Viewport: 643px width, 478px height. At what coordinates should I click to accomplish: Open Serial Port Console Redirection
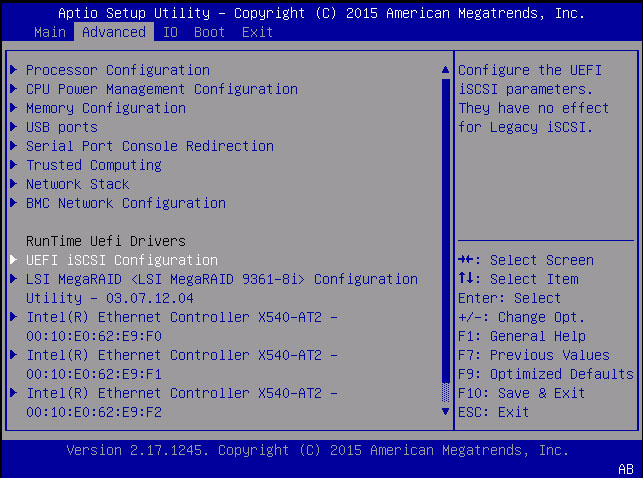coord(150,146)
